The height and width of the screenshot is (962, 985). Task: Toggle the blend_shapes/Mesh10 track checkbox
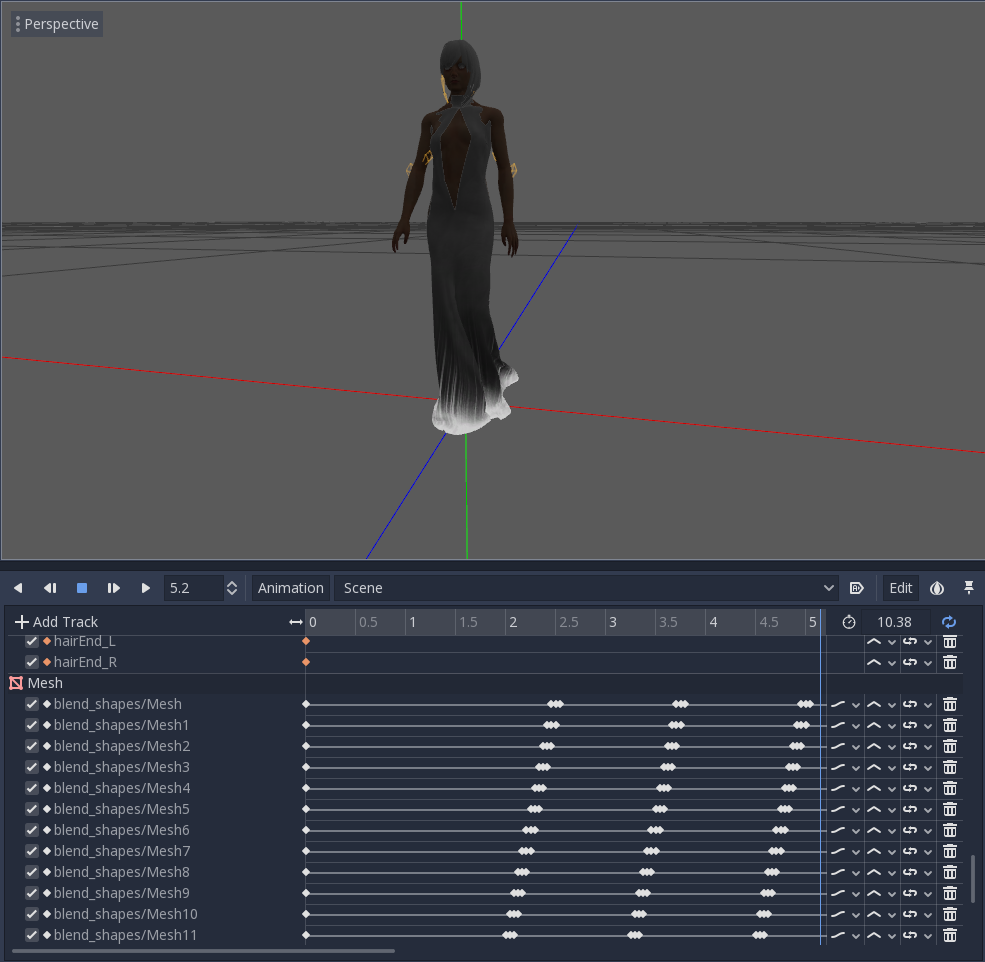pos(32,914)
